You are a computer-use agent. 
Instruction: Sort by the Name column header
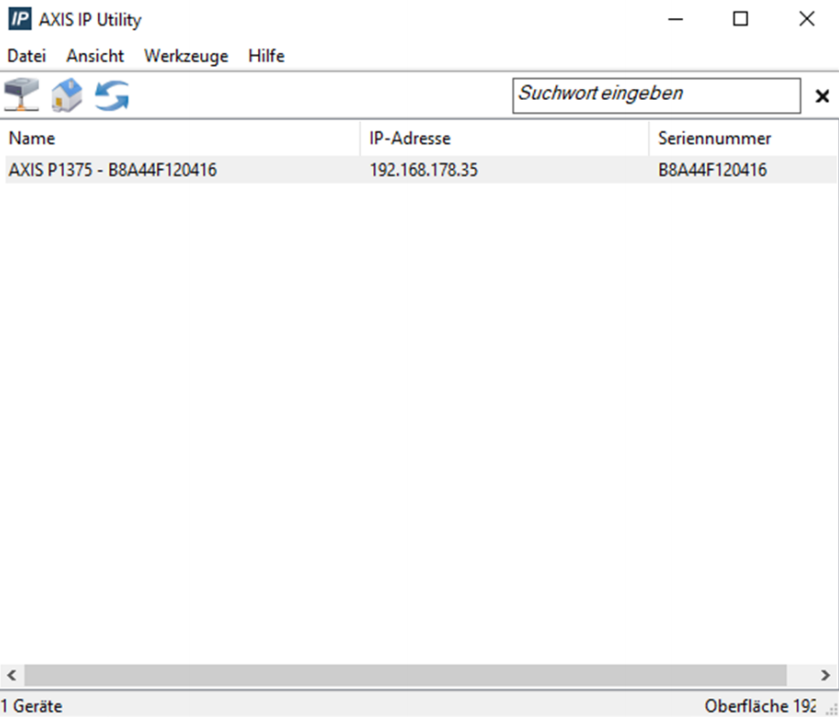point(180,139)
